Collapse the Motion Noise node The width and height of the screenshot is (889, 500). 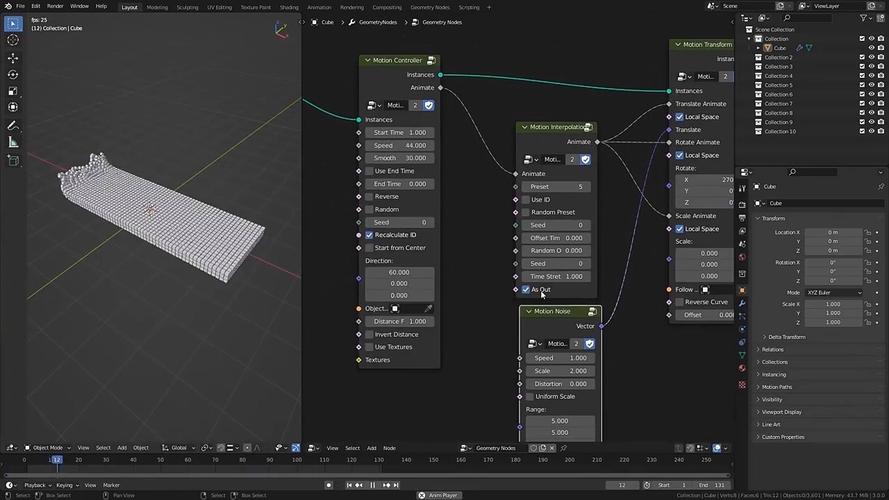pyautogui.click(x=528, y=311)
